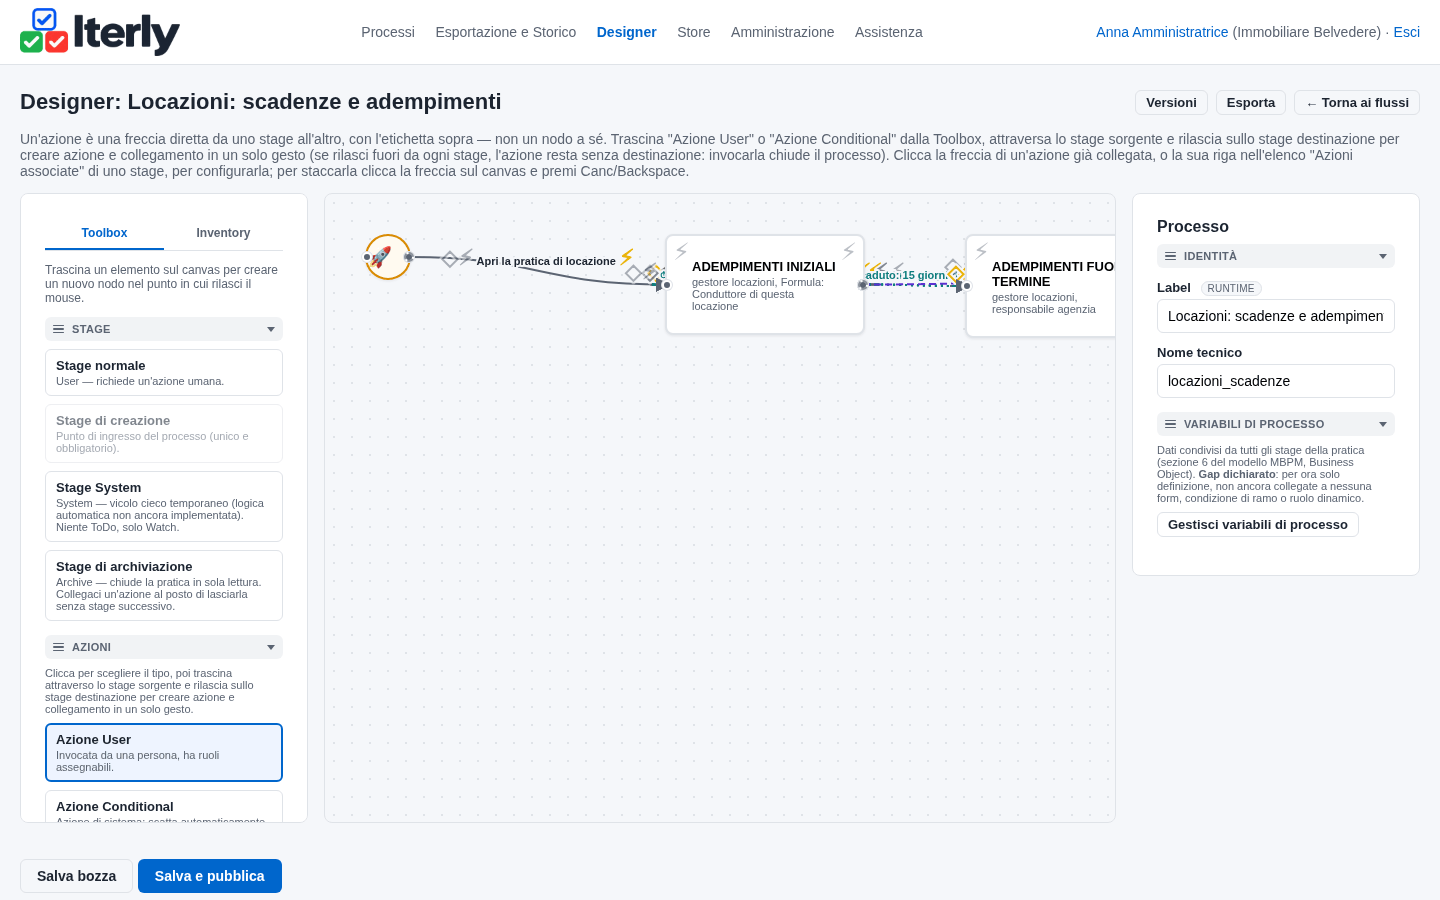This screenshot has width=1440, height=900.
Task: Click Torna ai flussi button
Action: coord(1357,103)
